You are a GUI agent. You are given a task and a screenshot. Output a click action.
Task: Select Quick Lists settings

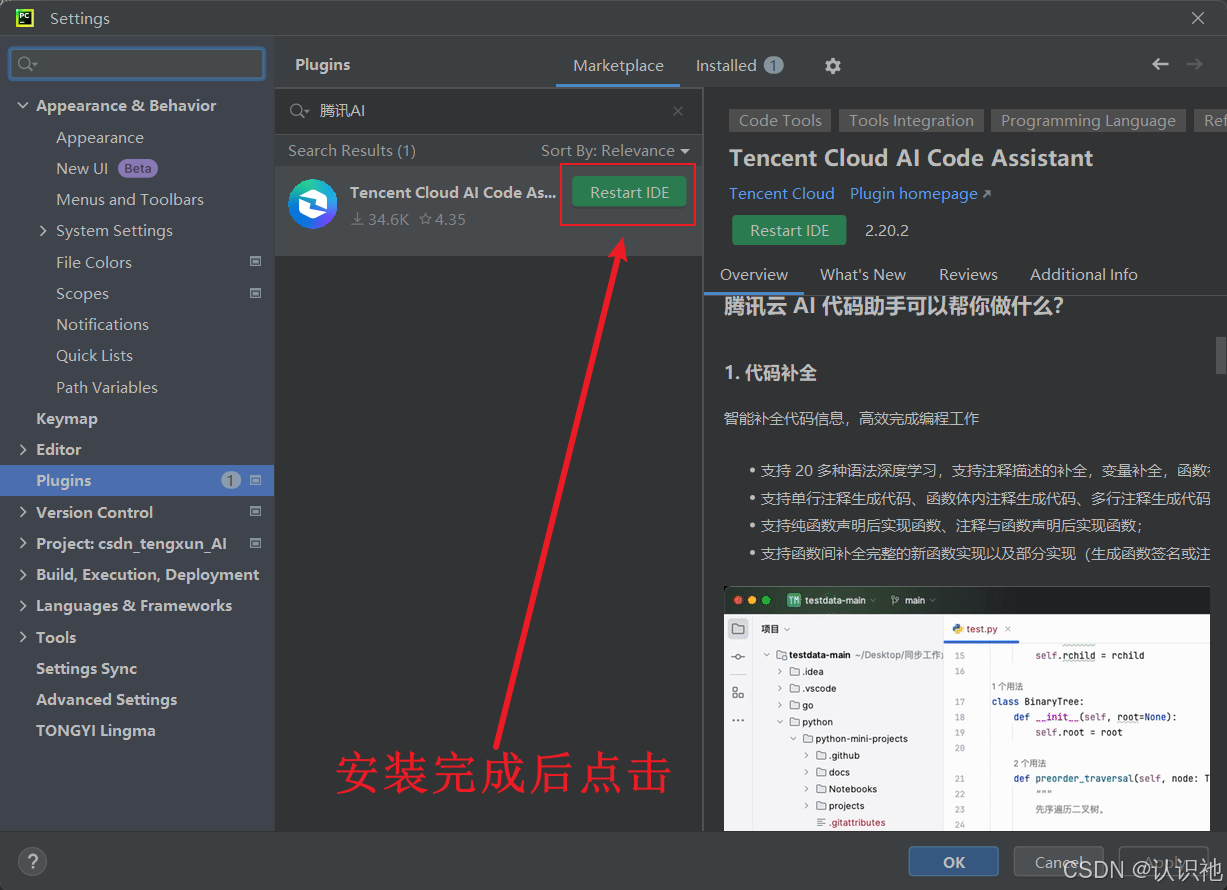tap(94, 355)
